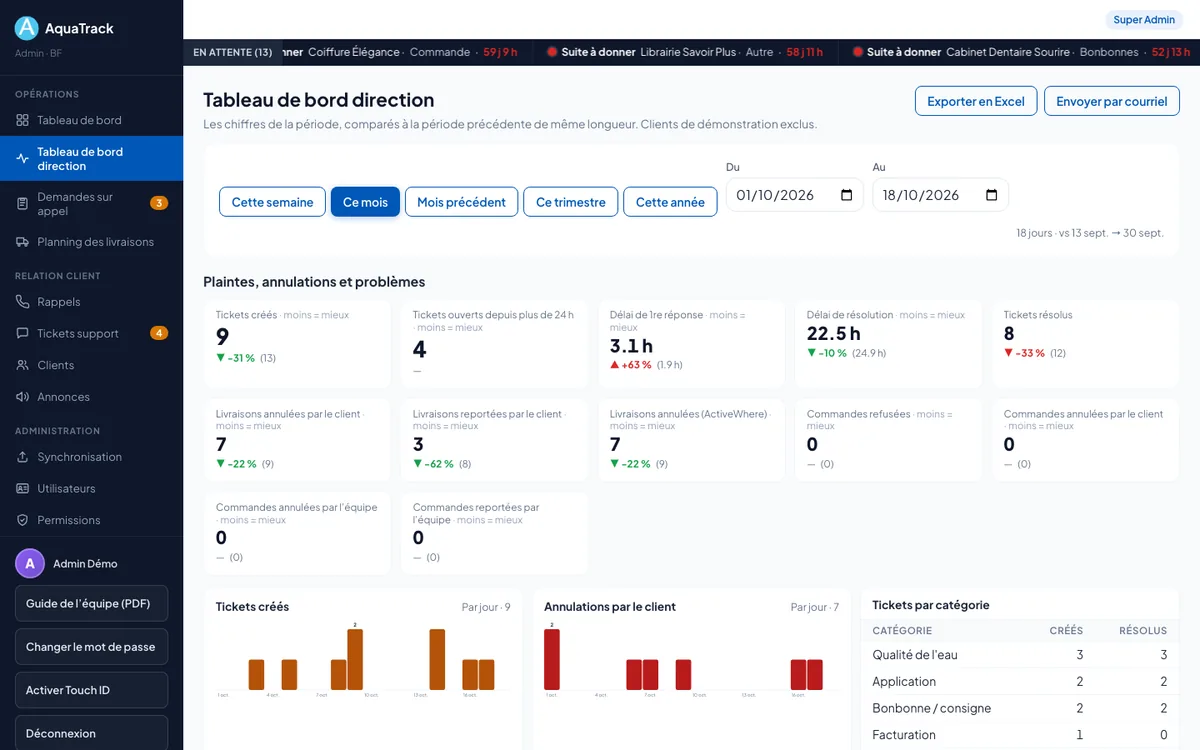
Task: Click Coiffure Élégance in the ticker
Action: [x=352, y=52]
